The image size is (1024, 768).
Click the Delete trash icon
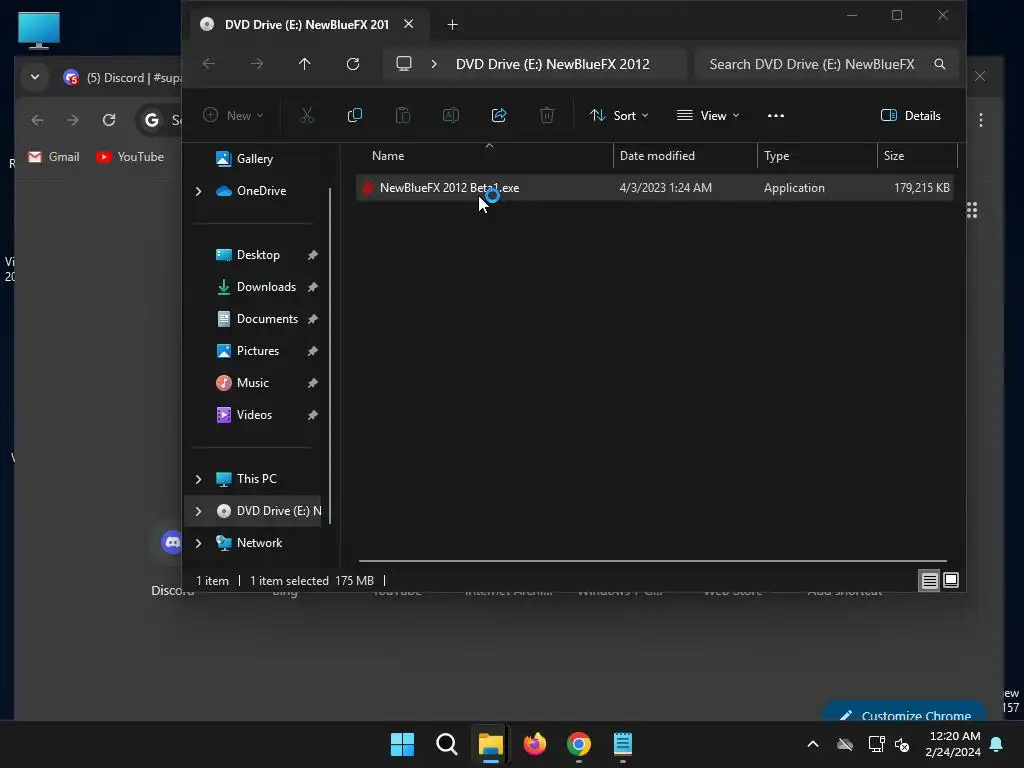click(547, 116)
